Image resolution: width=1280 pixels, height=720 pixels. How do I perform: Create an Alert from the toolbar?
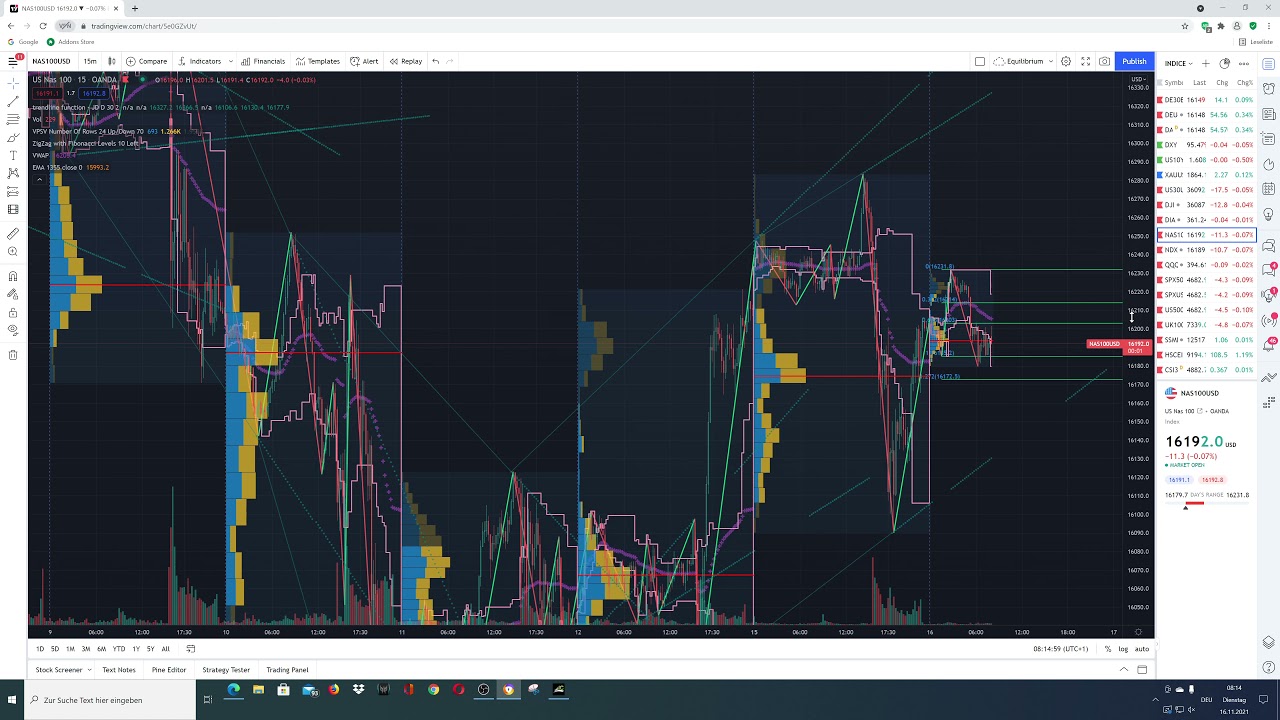pos(365,61)
